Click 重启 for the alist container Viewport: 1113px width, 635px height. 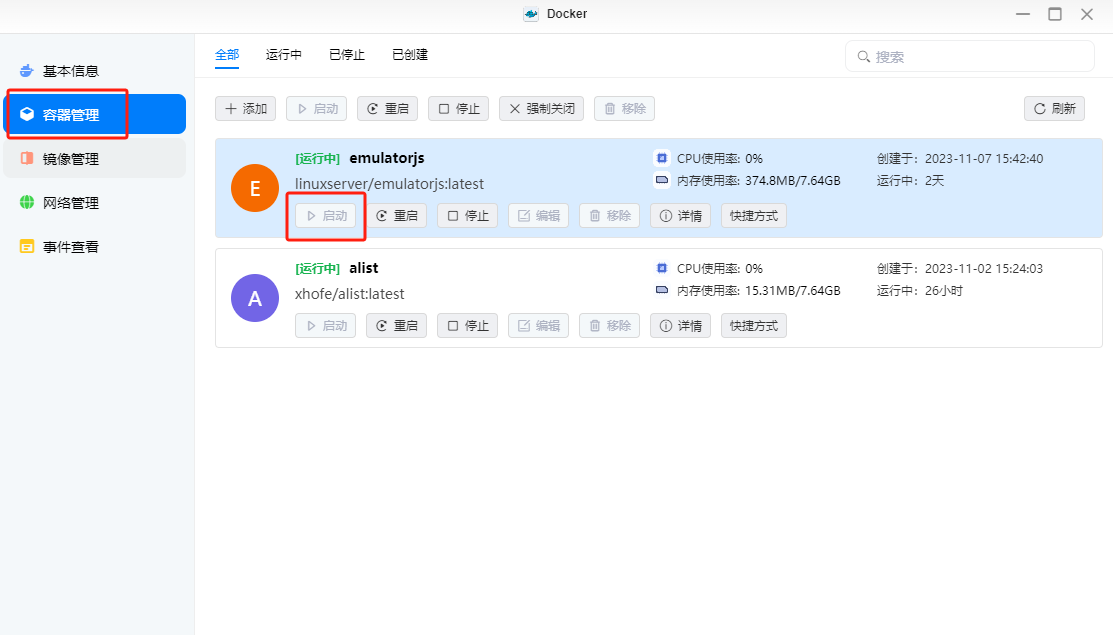(397, 326)
